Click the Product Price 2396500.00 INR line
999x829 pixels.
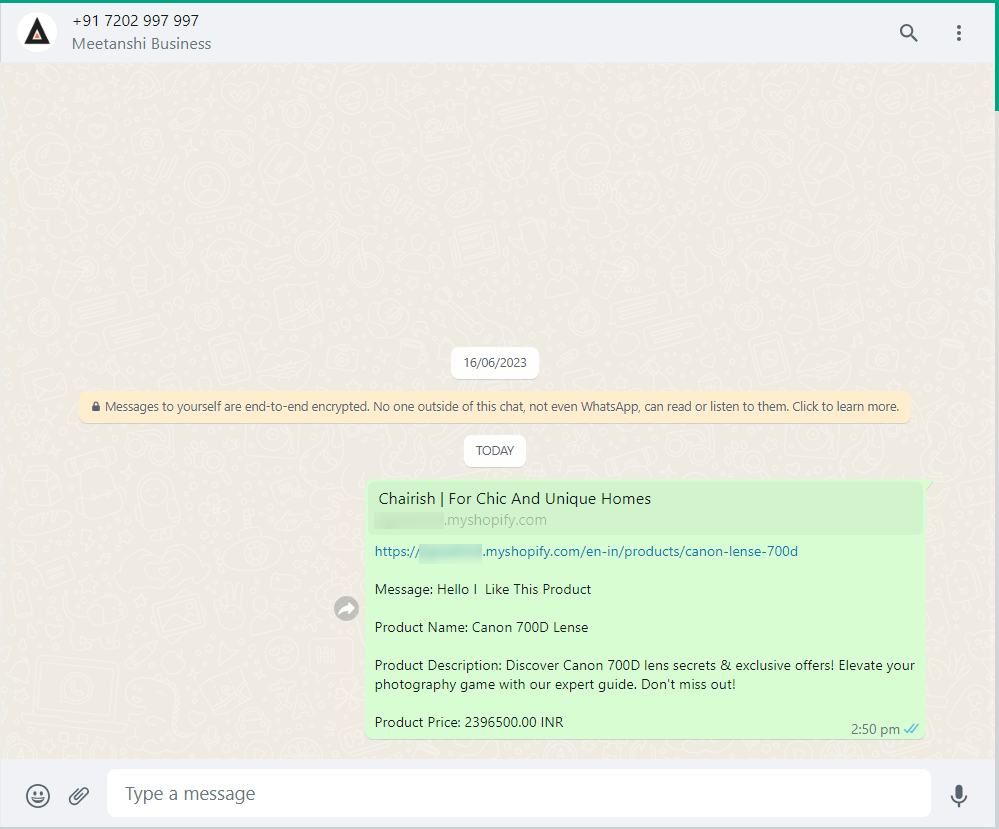469,722
